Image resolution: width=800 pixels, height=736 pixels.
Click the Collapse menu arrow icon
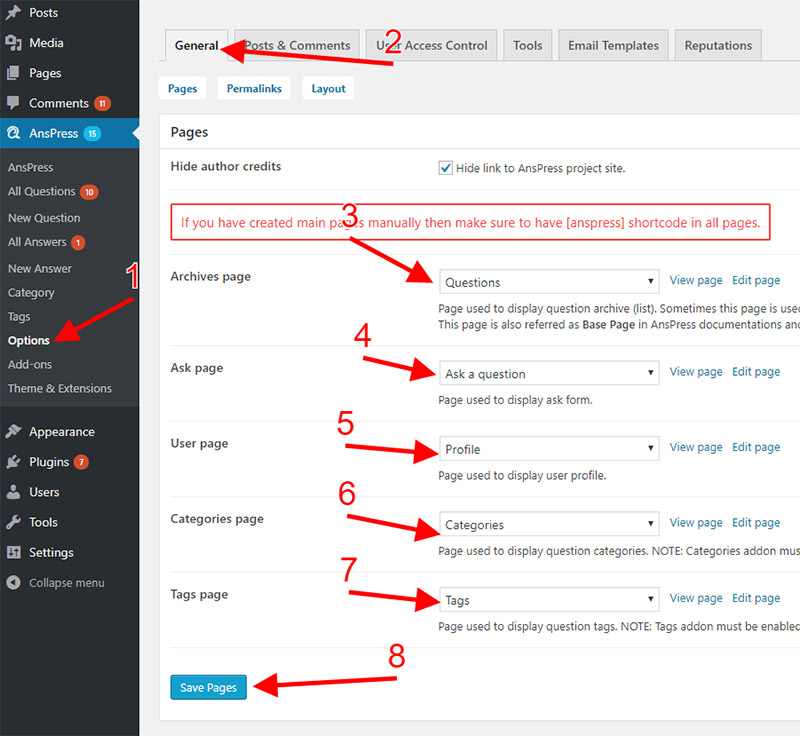(x=13, y=582)
